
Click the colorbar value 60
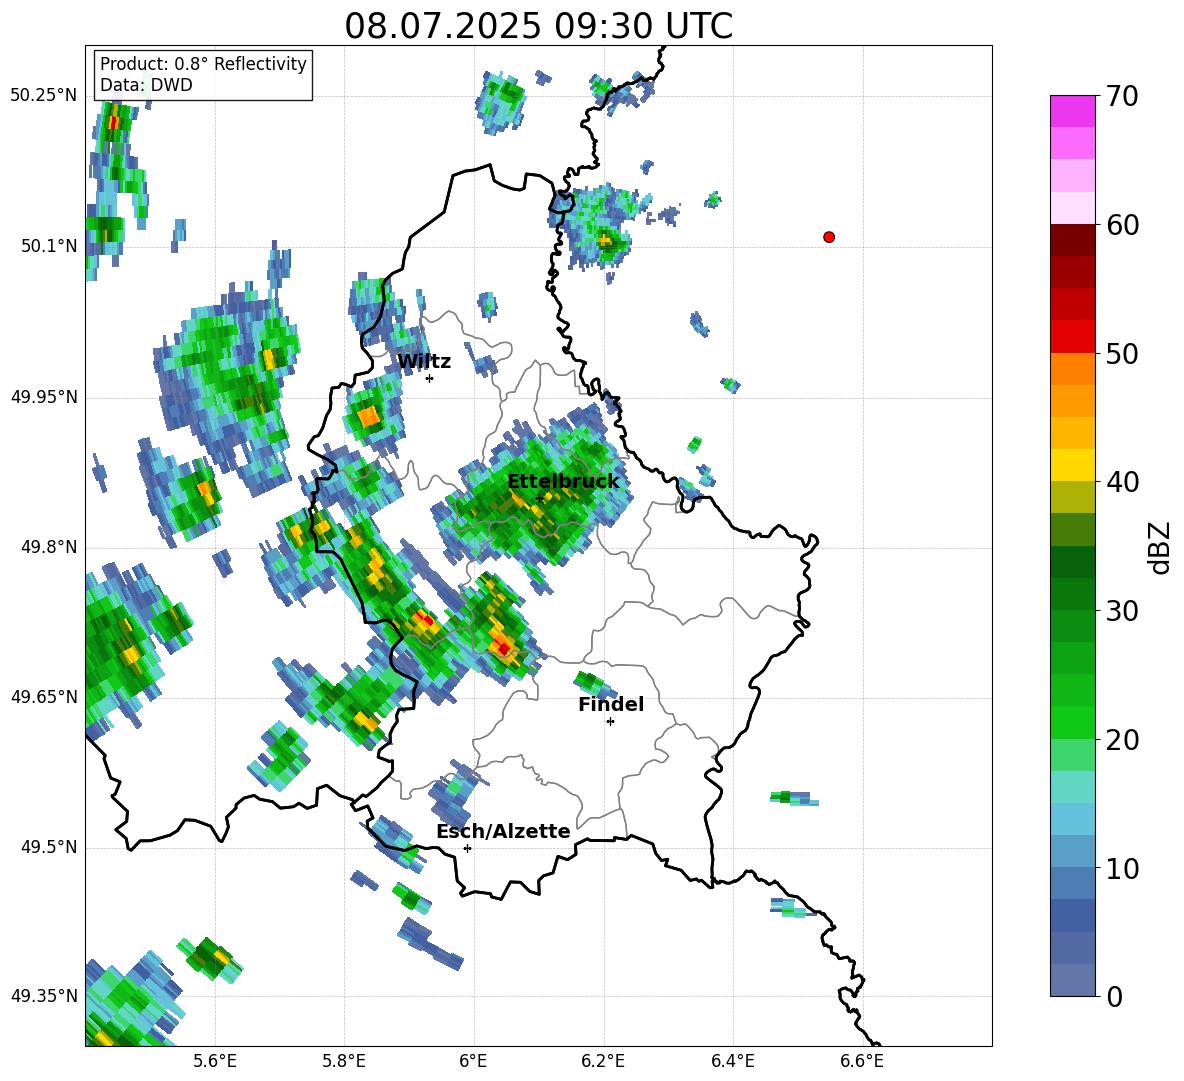[x=1122, y=225]
